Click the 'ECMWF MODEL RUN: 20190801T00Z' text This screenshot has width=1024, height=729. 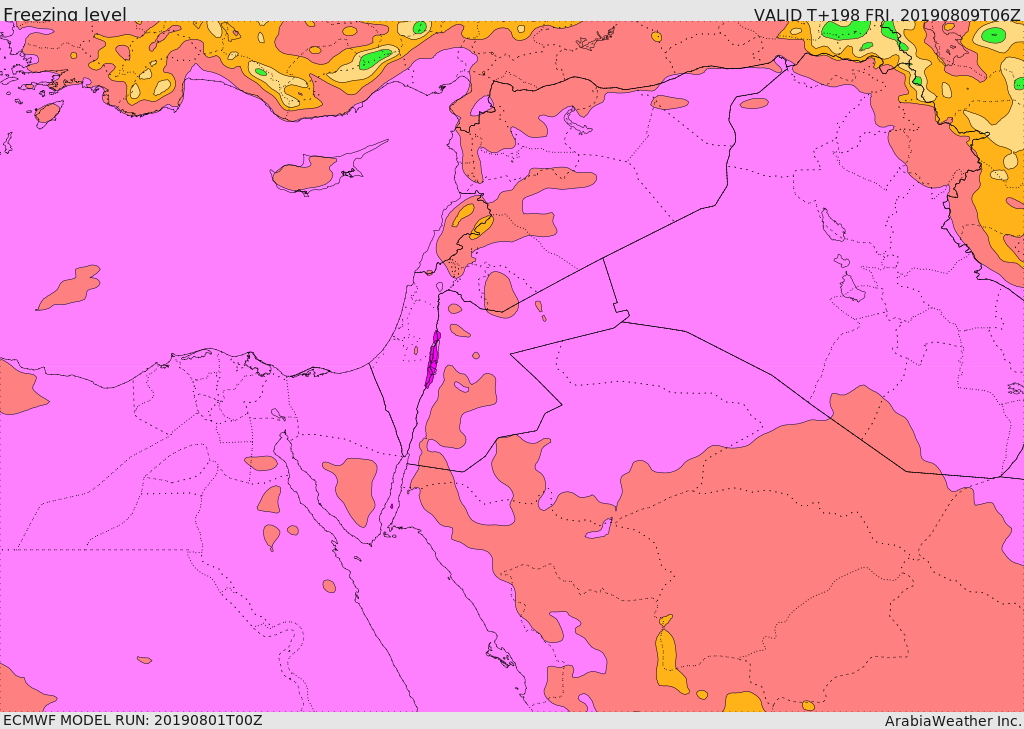tap(133, 720)
